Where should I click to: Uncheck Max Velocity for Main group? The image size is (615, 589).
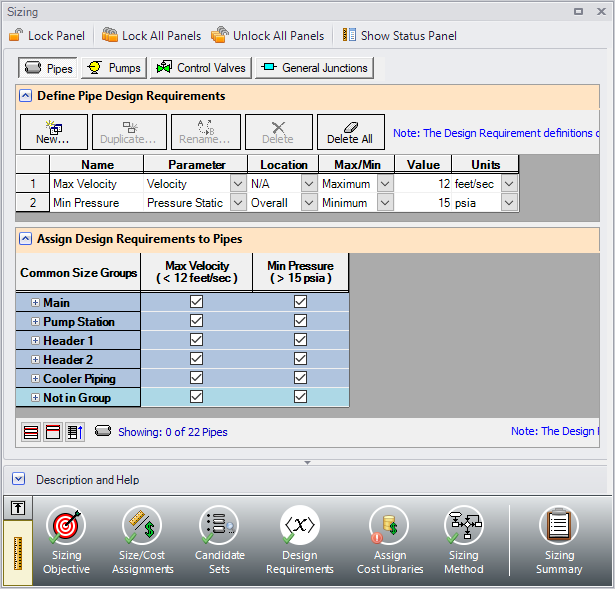[x=196, y=302]
